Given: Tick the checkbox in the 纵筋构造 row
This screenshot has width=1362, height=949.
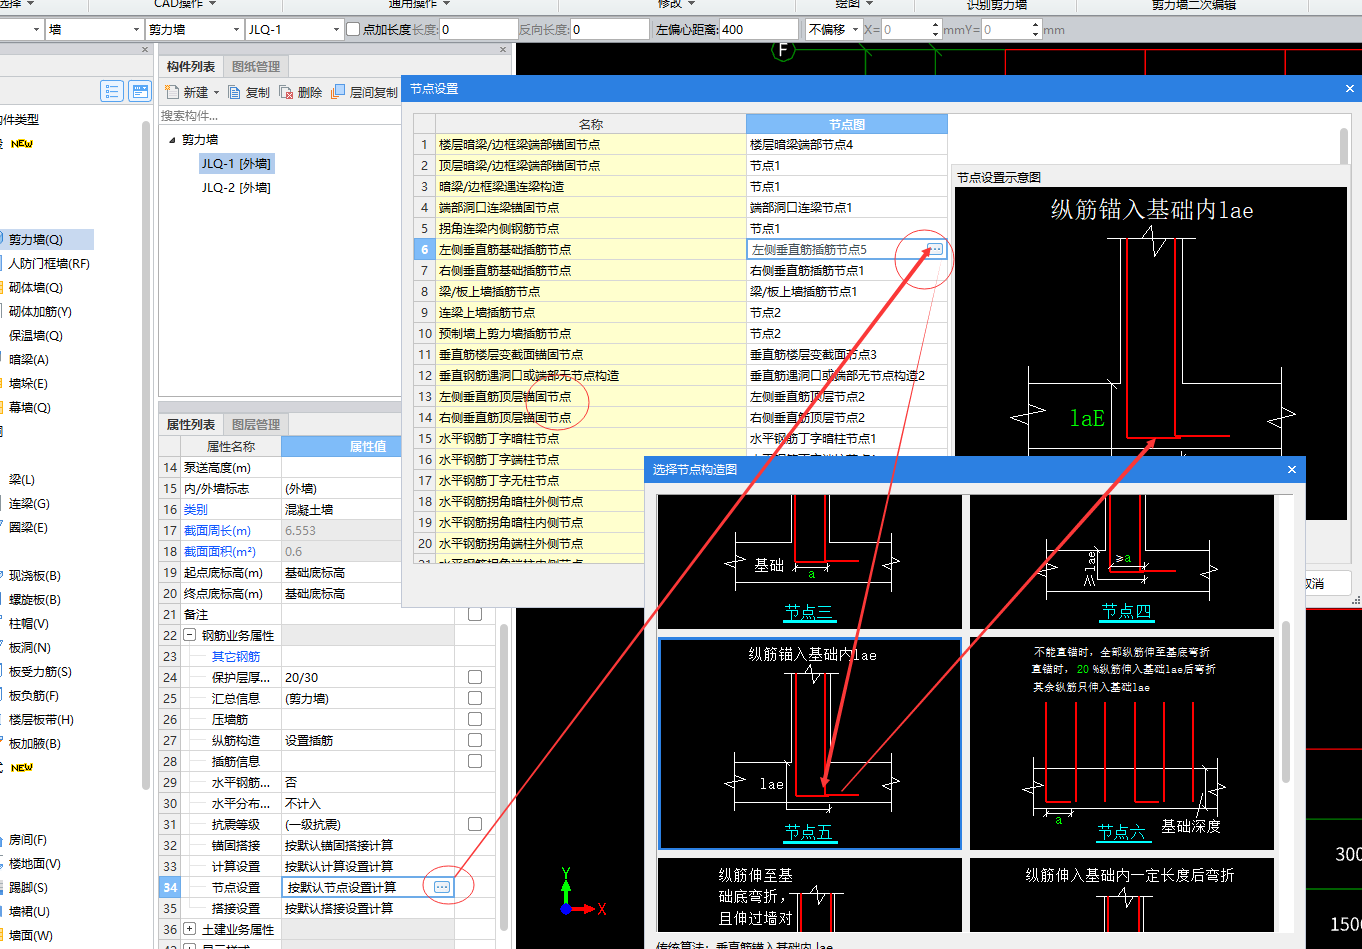Looking at the screenshot, I should 475,740.
